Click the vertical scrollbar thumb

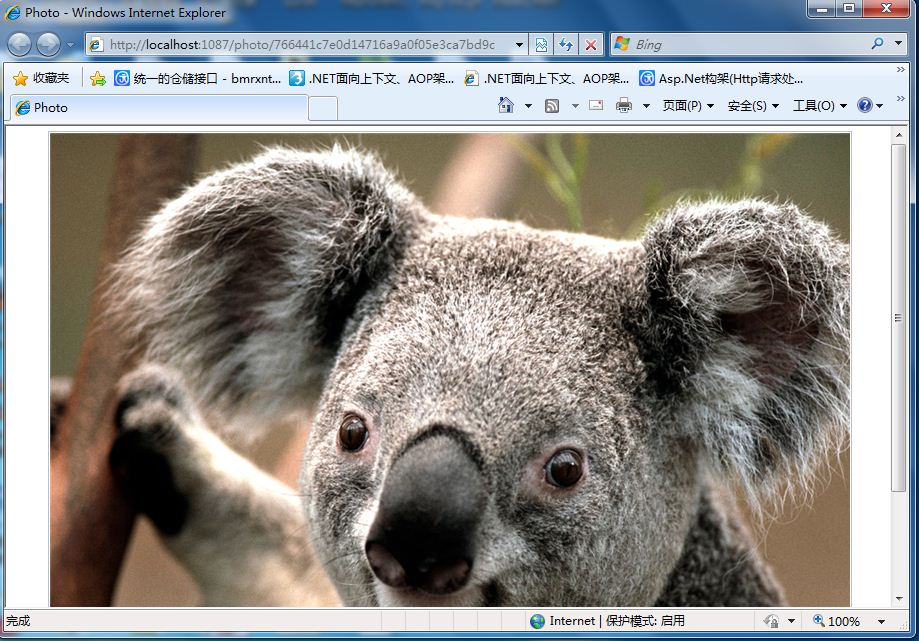[898, 318]
